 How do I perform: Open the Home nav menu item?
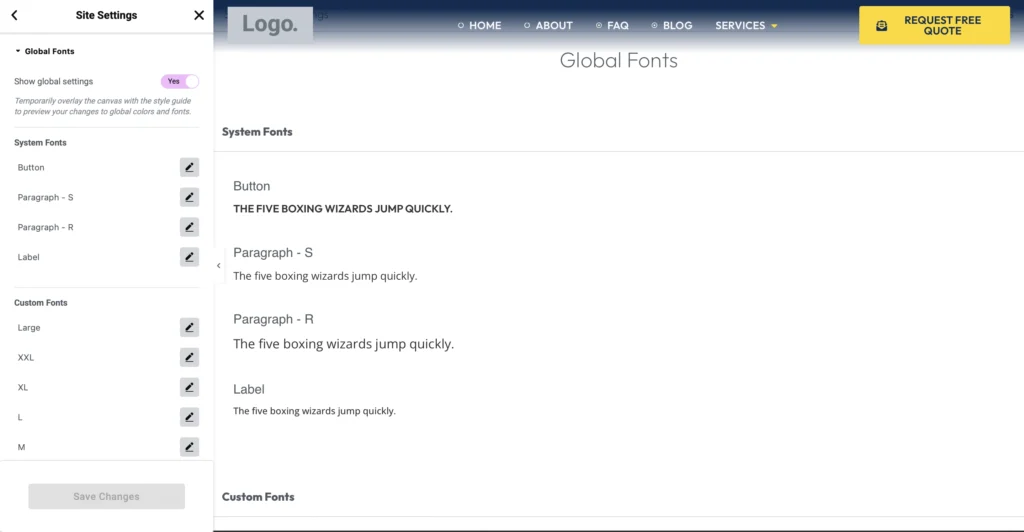479,26
